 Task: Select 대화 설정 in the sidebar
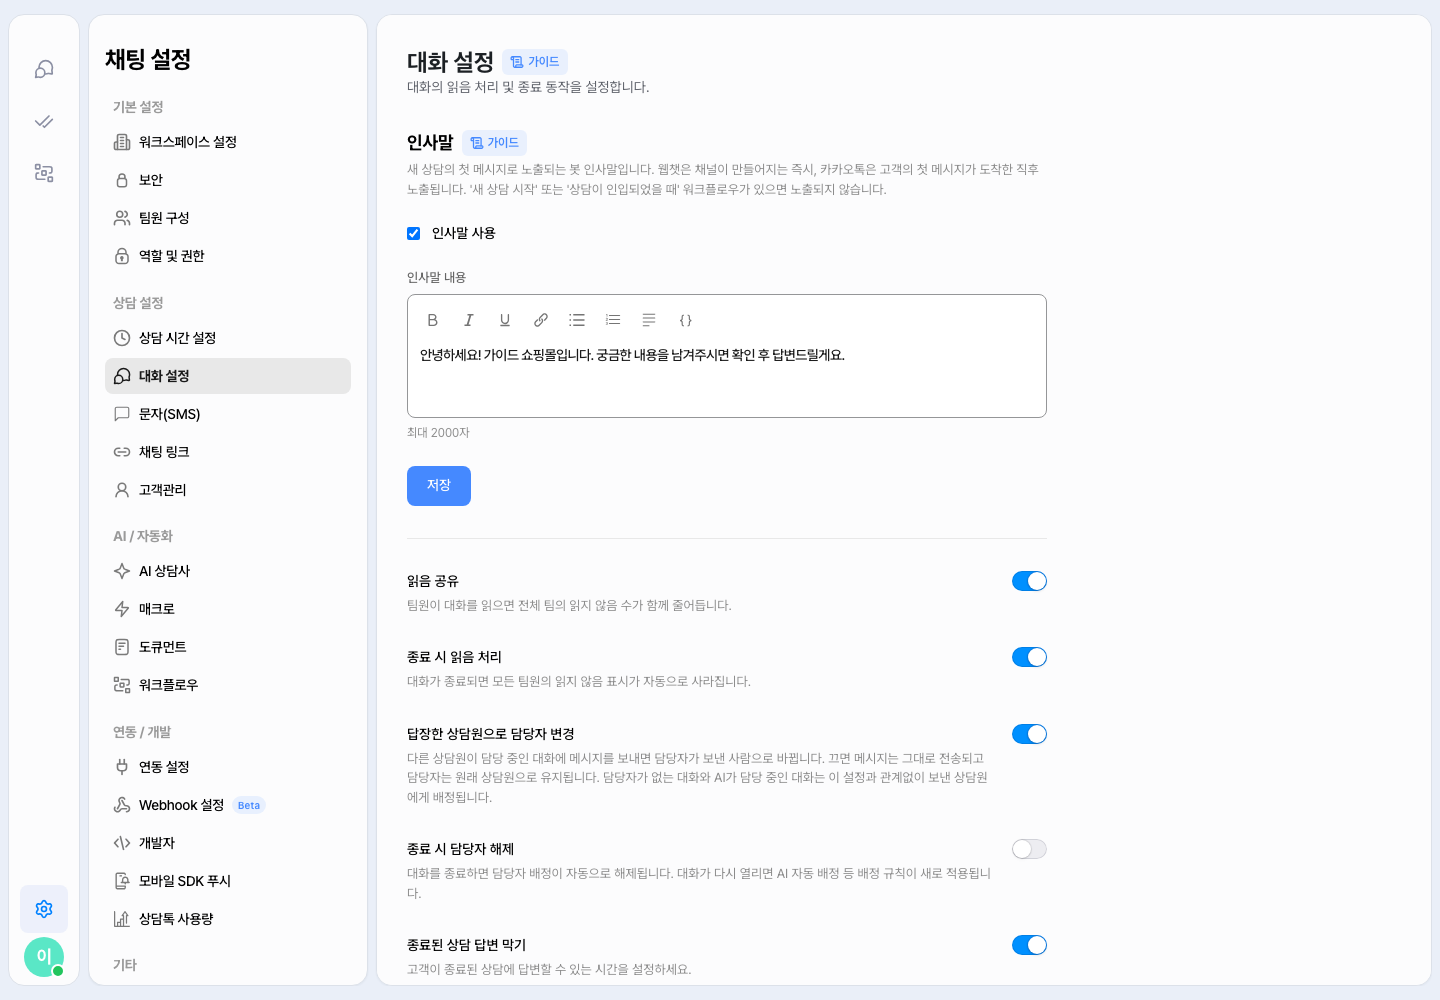(x=228, y=376)
